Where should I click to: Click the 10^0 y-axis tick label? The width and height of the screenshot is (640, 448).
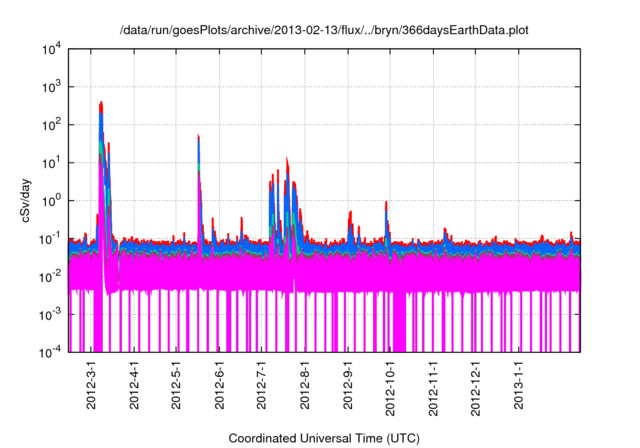coord(52,201)
